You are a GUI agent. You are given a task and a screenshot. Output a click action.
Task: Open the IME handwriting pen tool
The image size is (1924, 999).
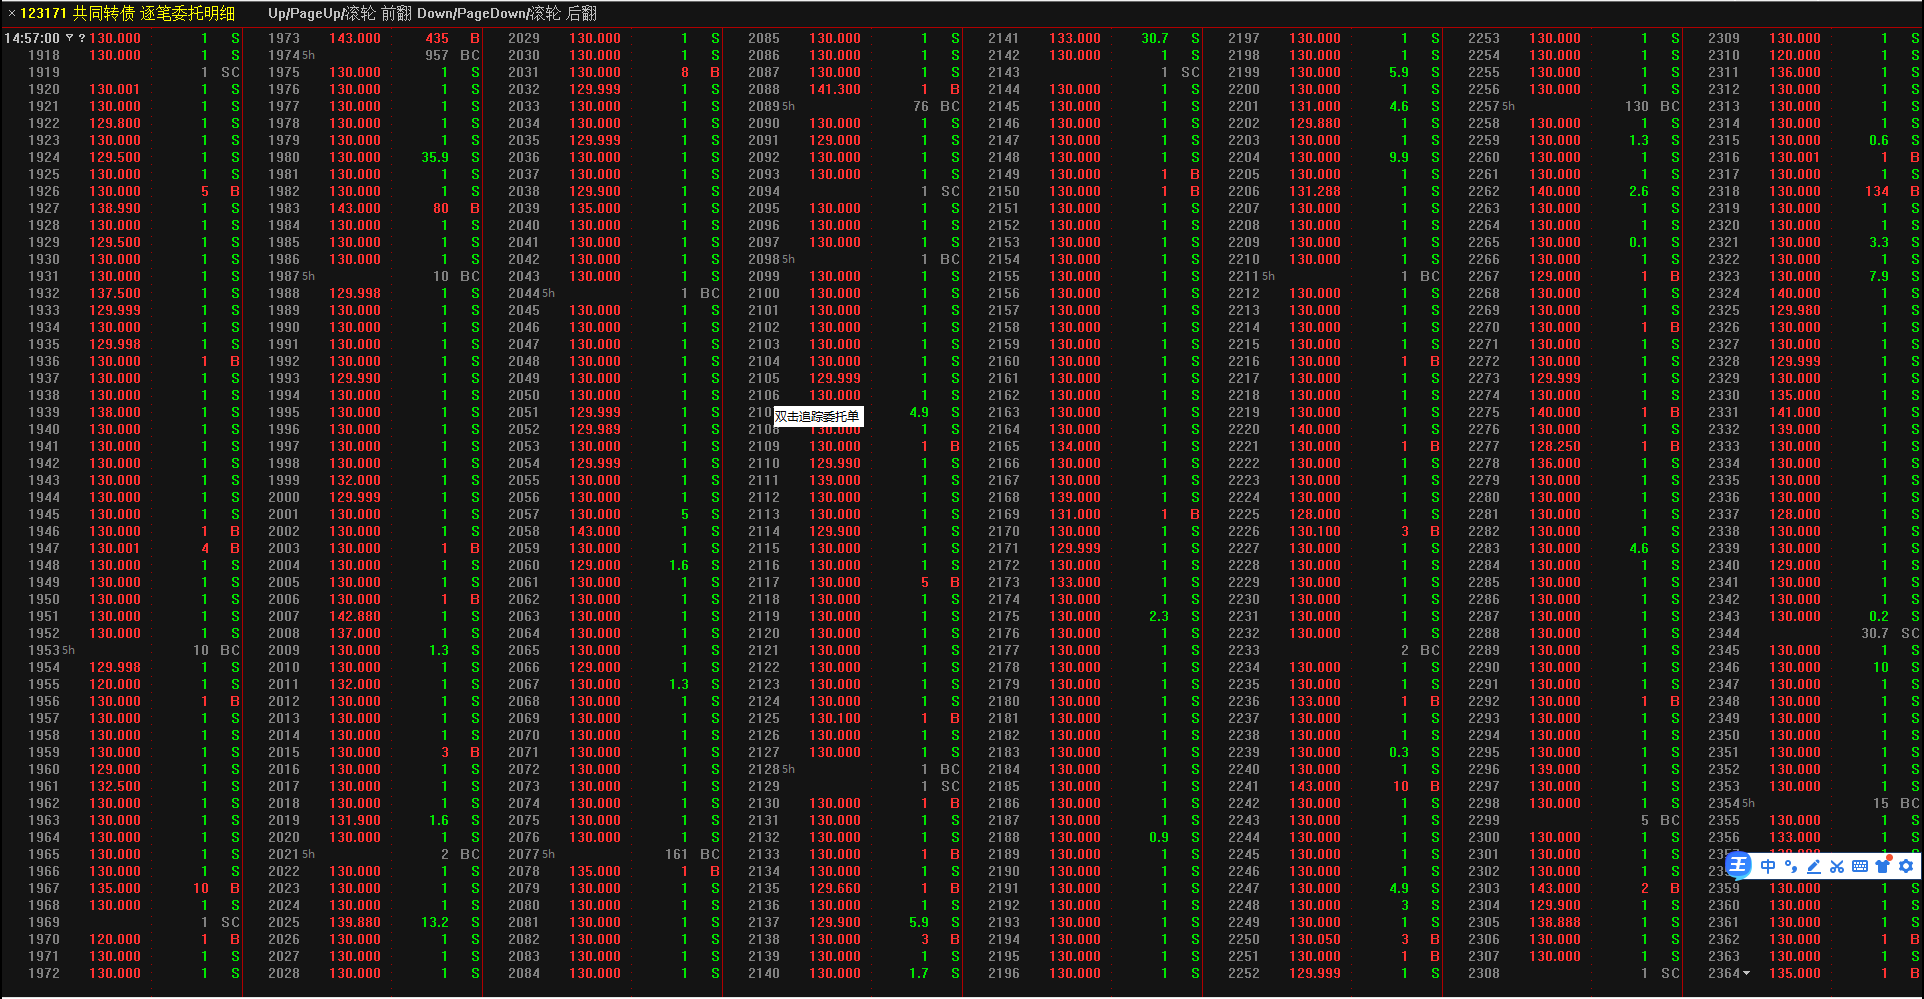coord(1813,866)
